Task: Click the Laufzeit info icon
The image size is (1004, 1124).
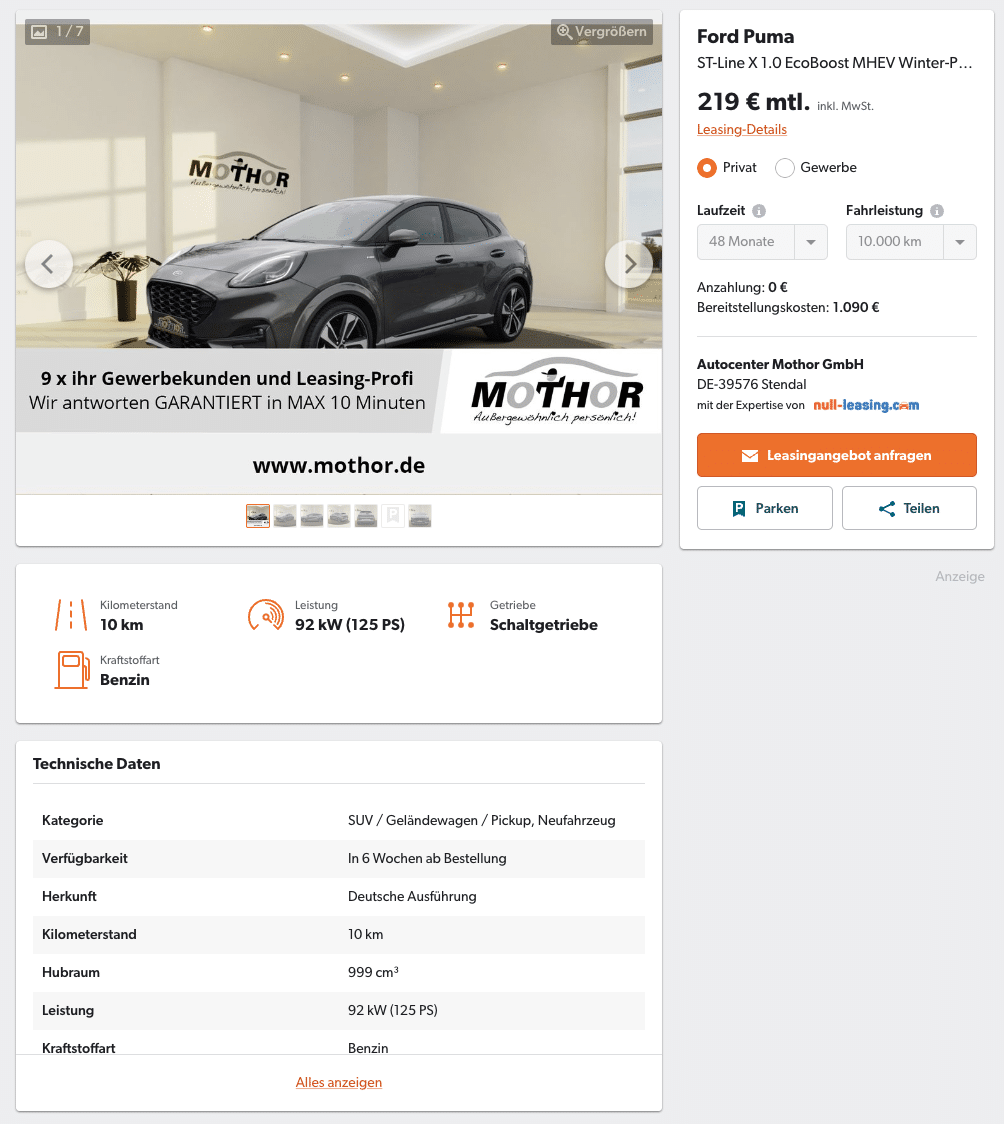Action: point(759,211)
